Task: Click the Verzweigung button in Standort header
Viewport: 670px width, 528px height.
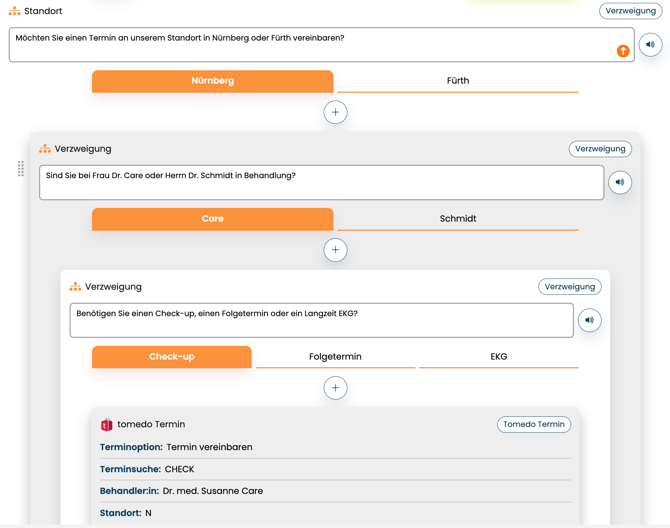Action: click(x=630, y=11)
